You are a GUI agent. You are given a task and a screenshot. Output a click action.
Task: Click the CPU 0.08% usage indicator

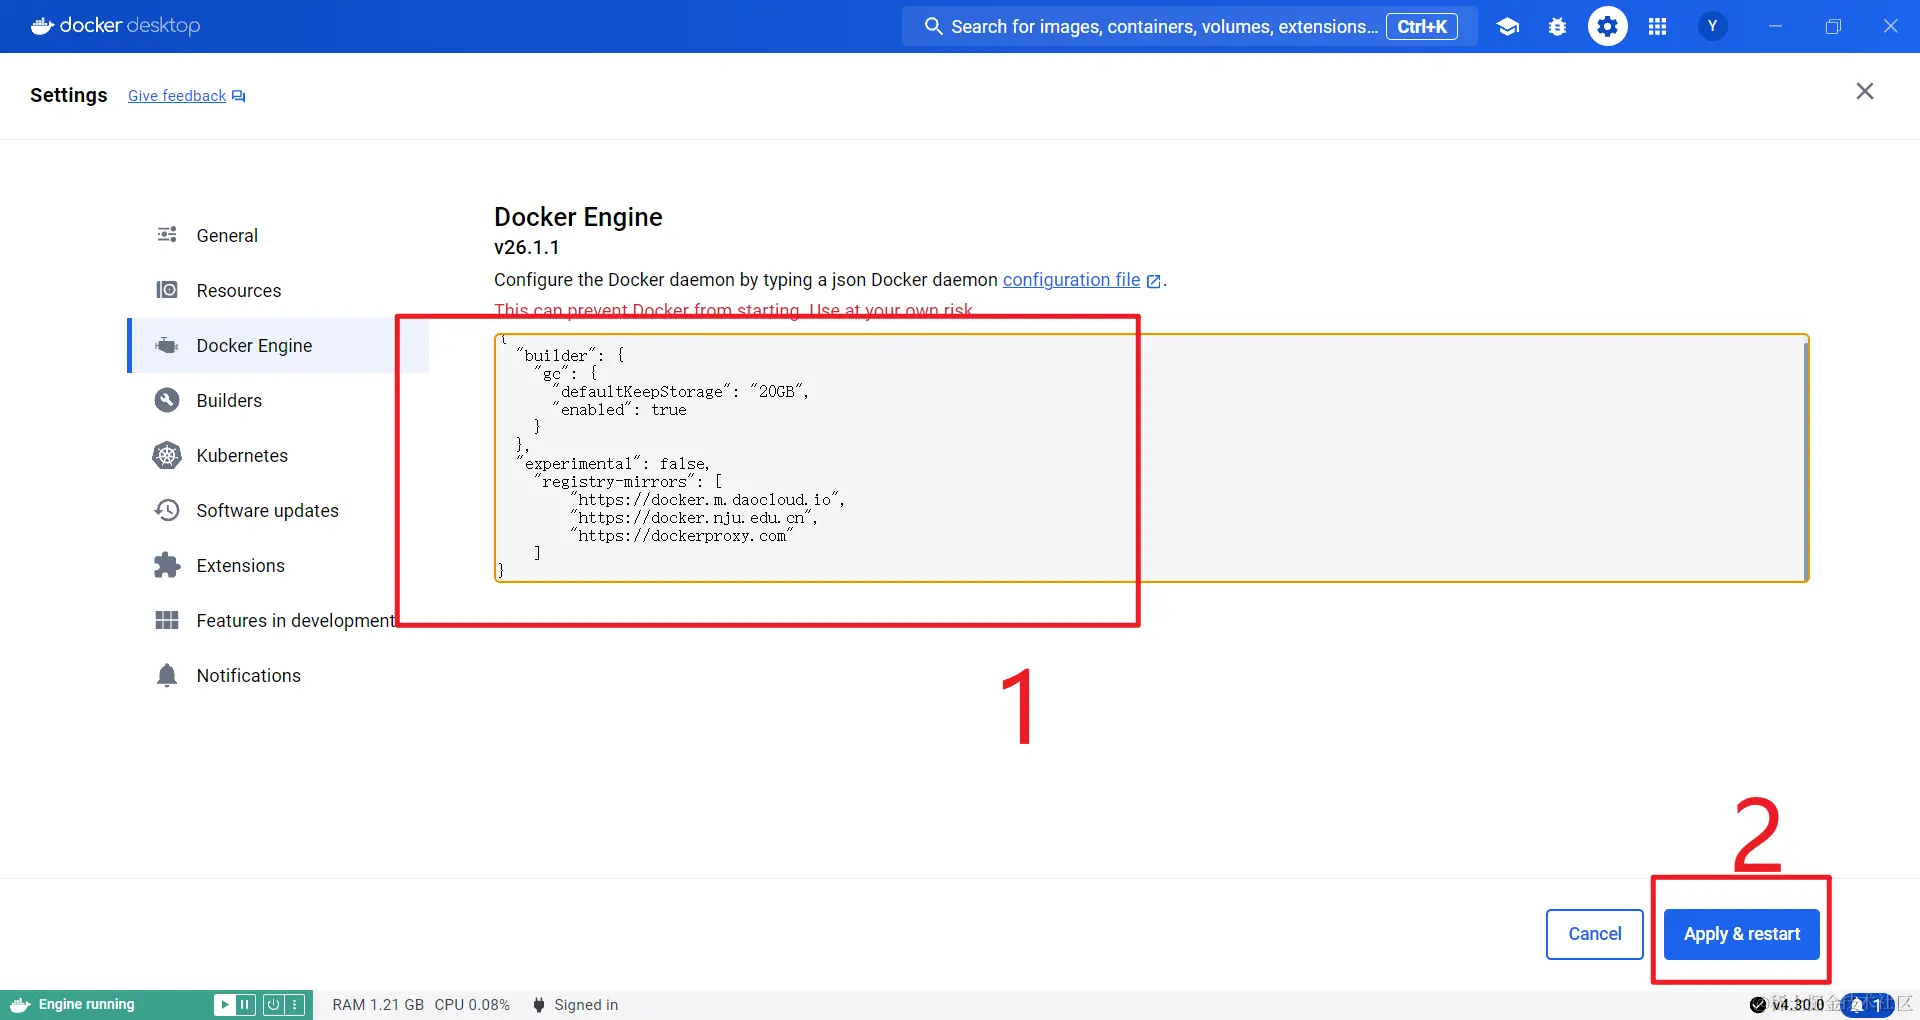472,1005
